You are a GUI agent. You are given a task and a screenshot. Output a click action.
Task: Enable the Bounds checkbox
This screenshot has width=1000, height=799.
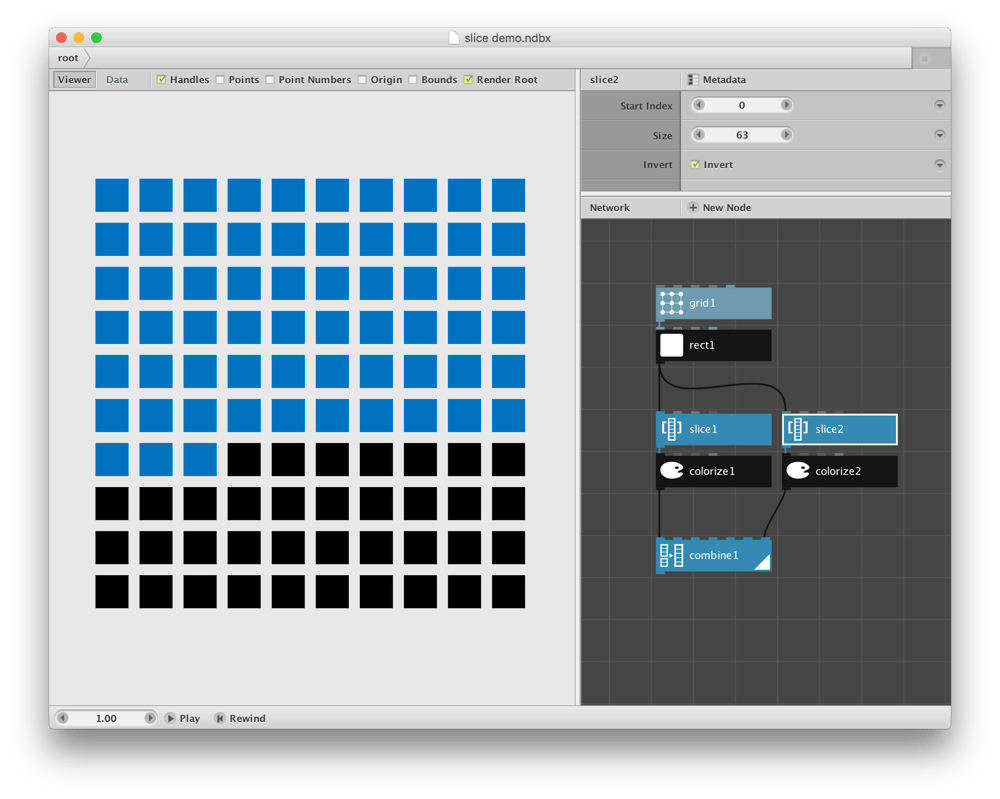pyautogui.click(x=413, y=80)
